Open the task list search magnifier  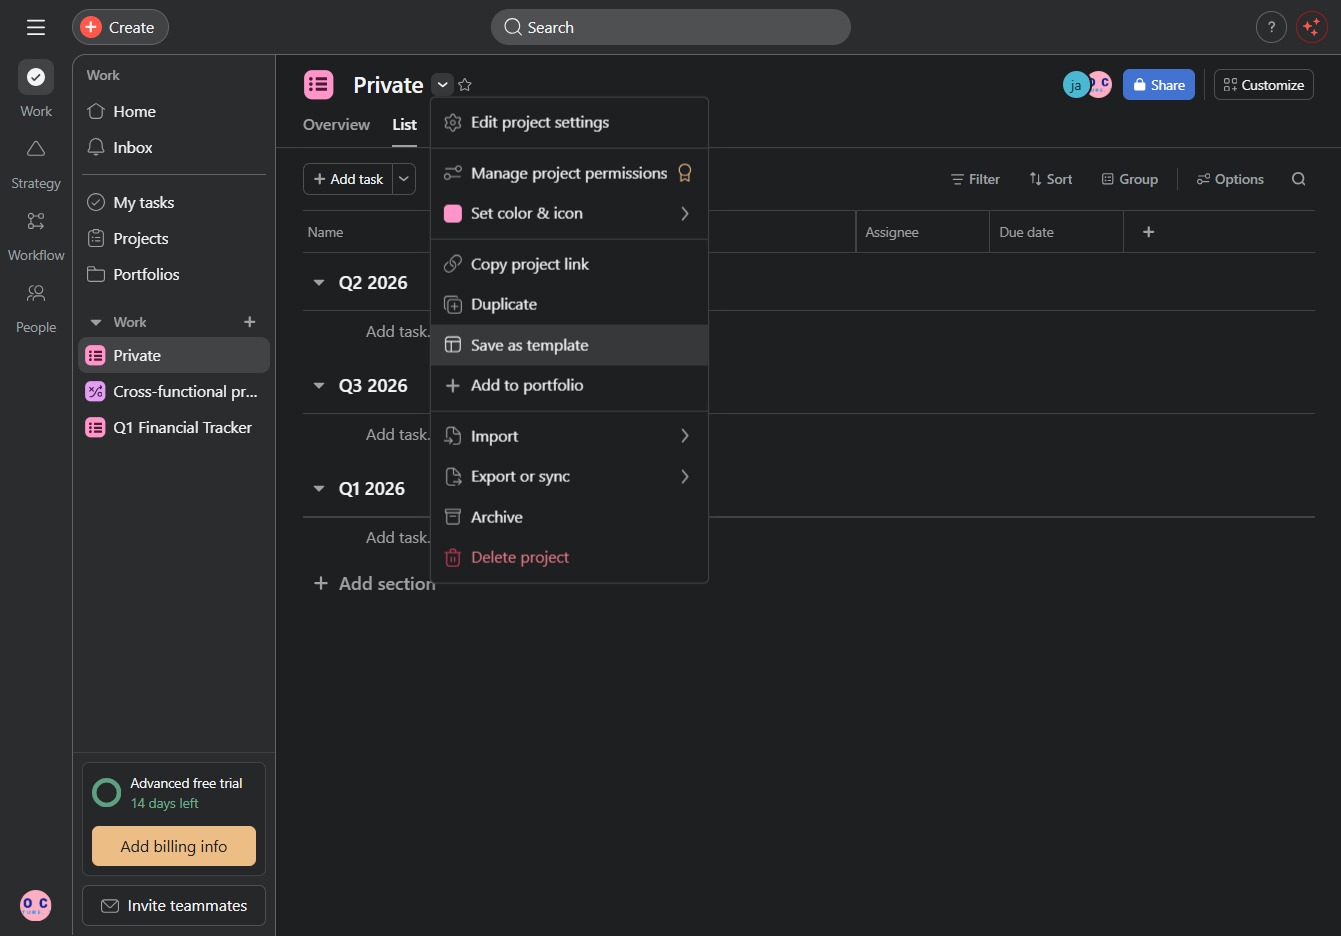click(1298, 179)
